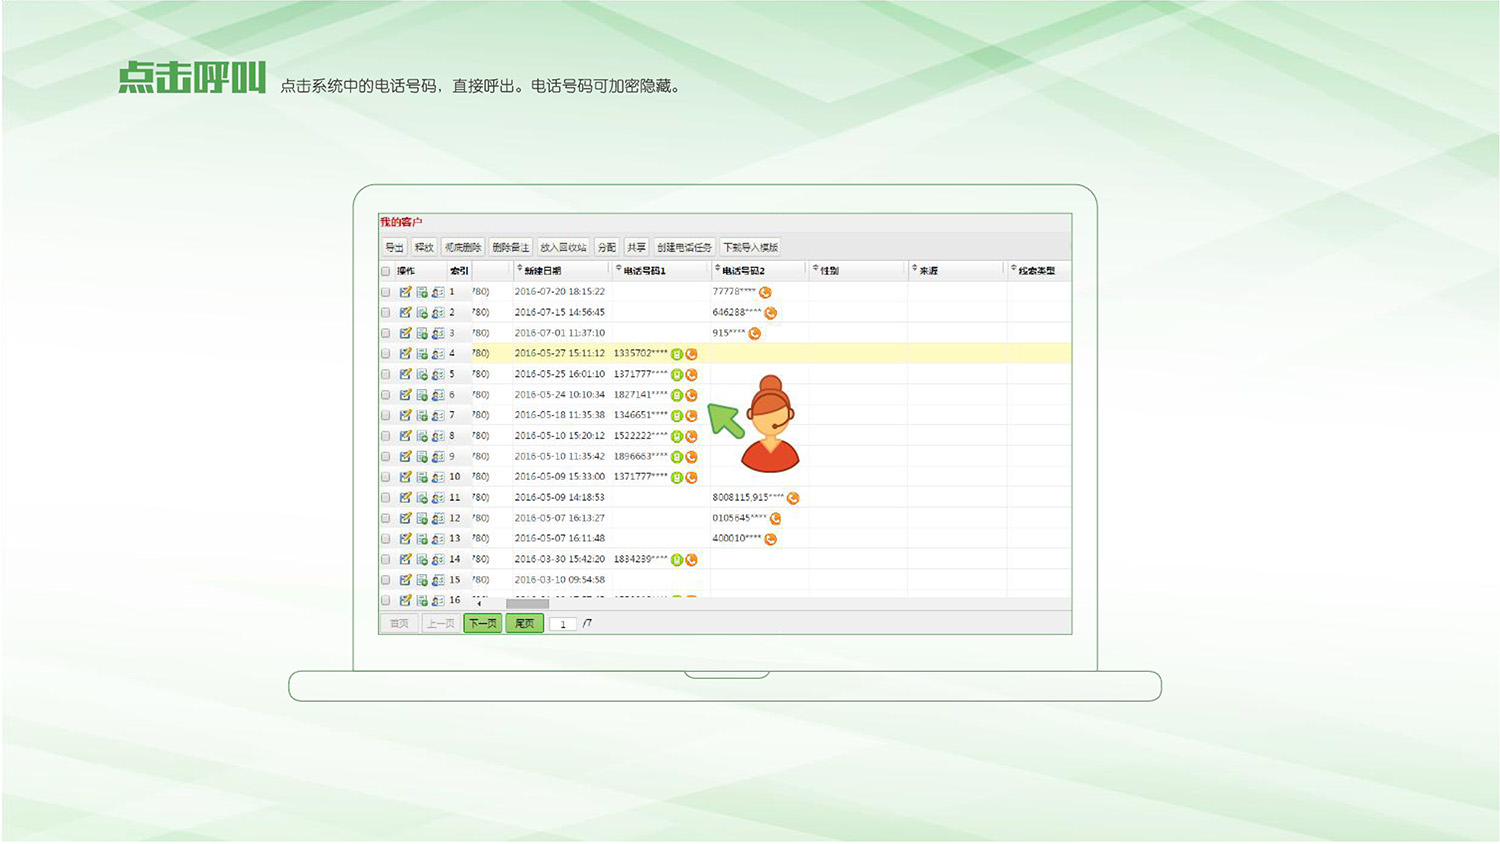Image resolution: width=1500 pixels, height=844 pixels.
Task: Click green SMS icon beside 1335702****
Action: pyautogui.click(x=677, y=354)
